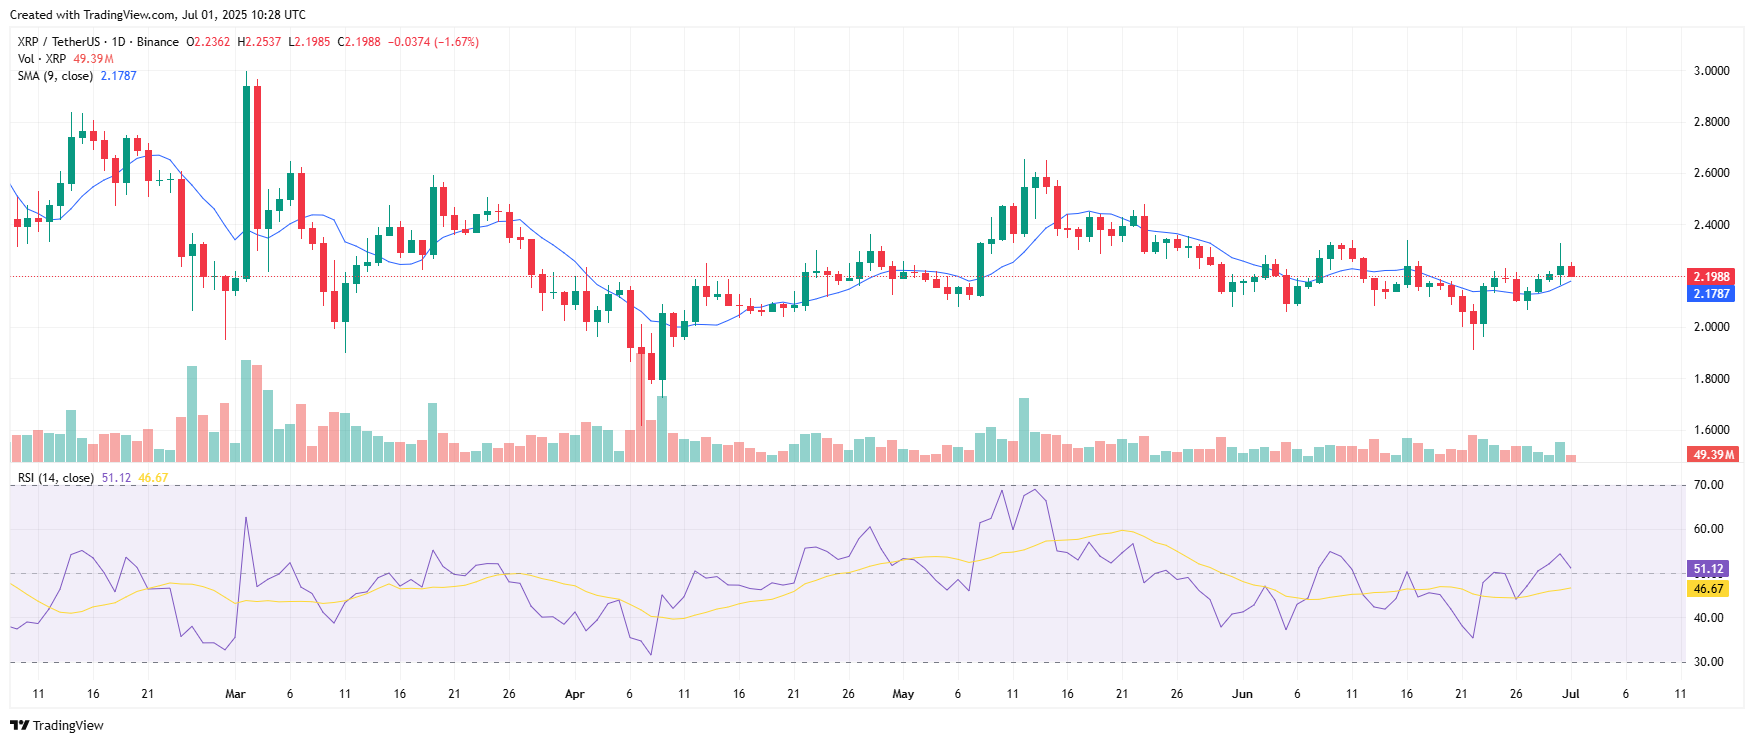The height and width of the screenshot is (743, 1754).
Task: Select the XRP / TetherUS symbol title
Action: coord(58,42)
